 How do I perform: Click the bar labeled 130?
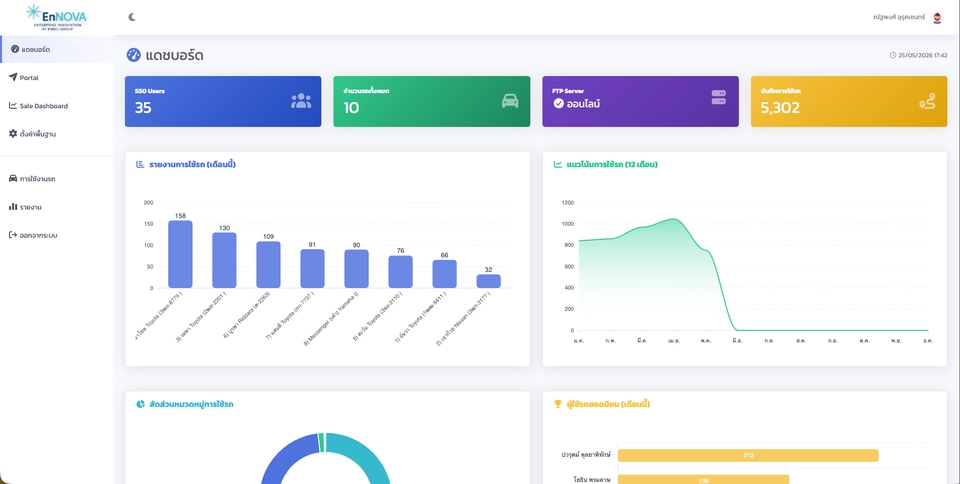pos(224,261)
